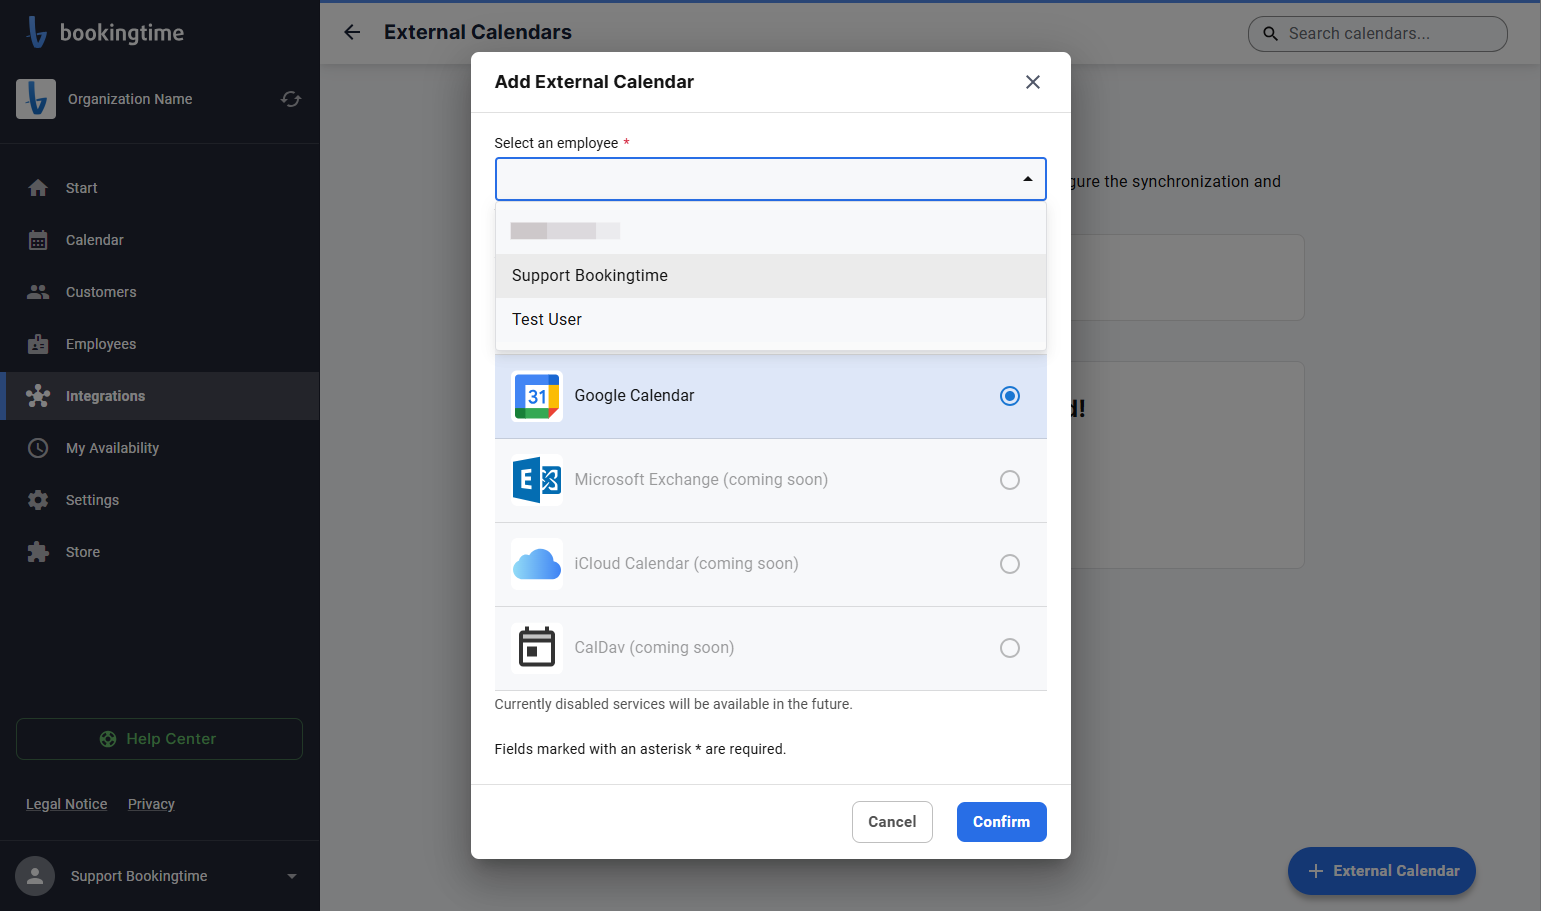This screenshot has width=1541, height=911.
Task: Collapse the employee dropdown arrow
Action: tap(1027, 179)
